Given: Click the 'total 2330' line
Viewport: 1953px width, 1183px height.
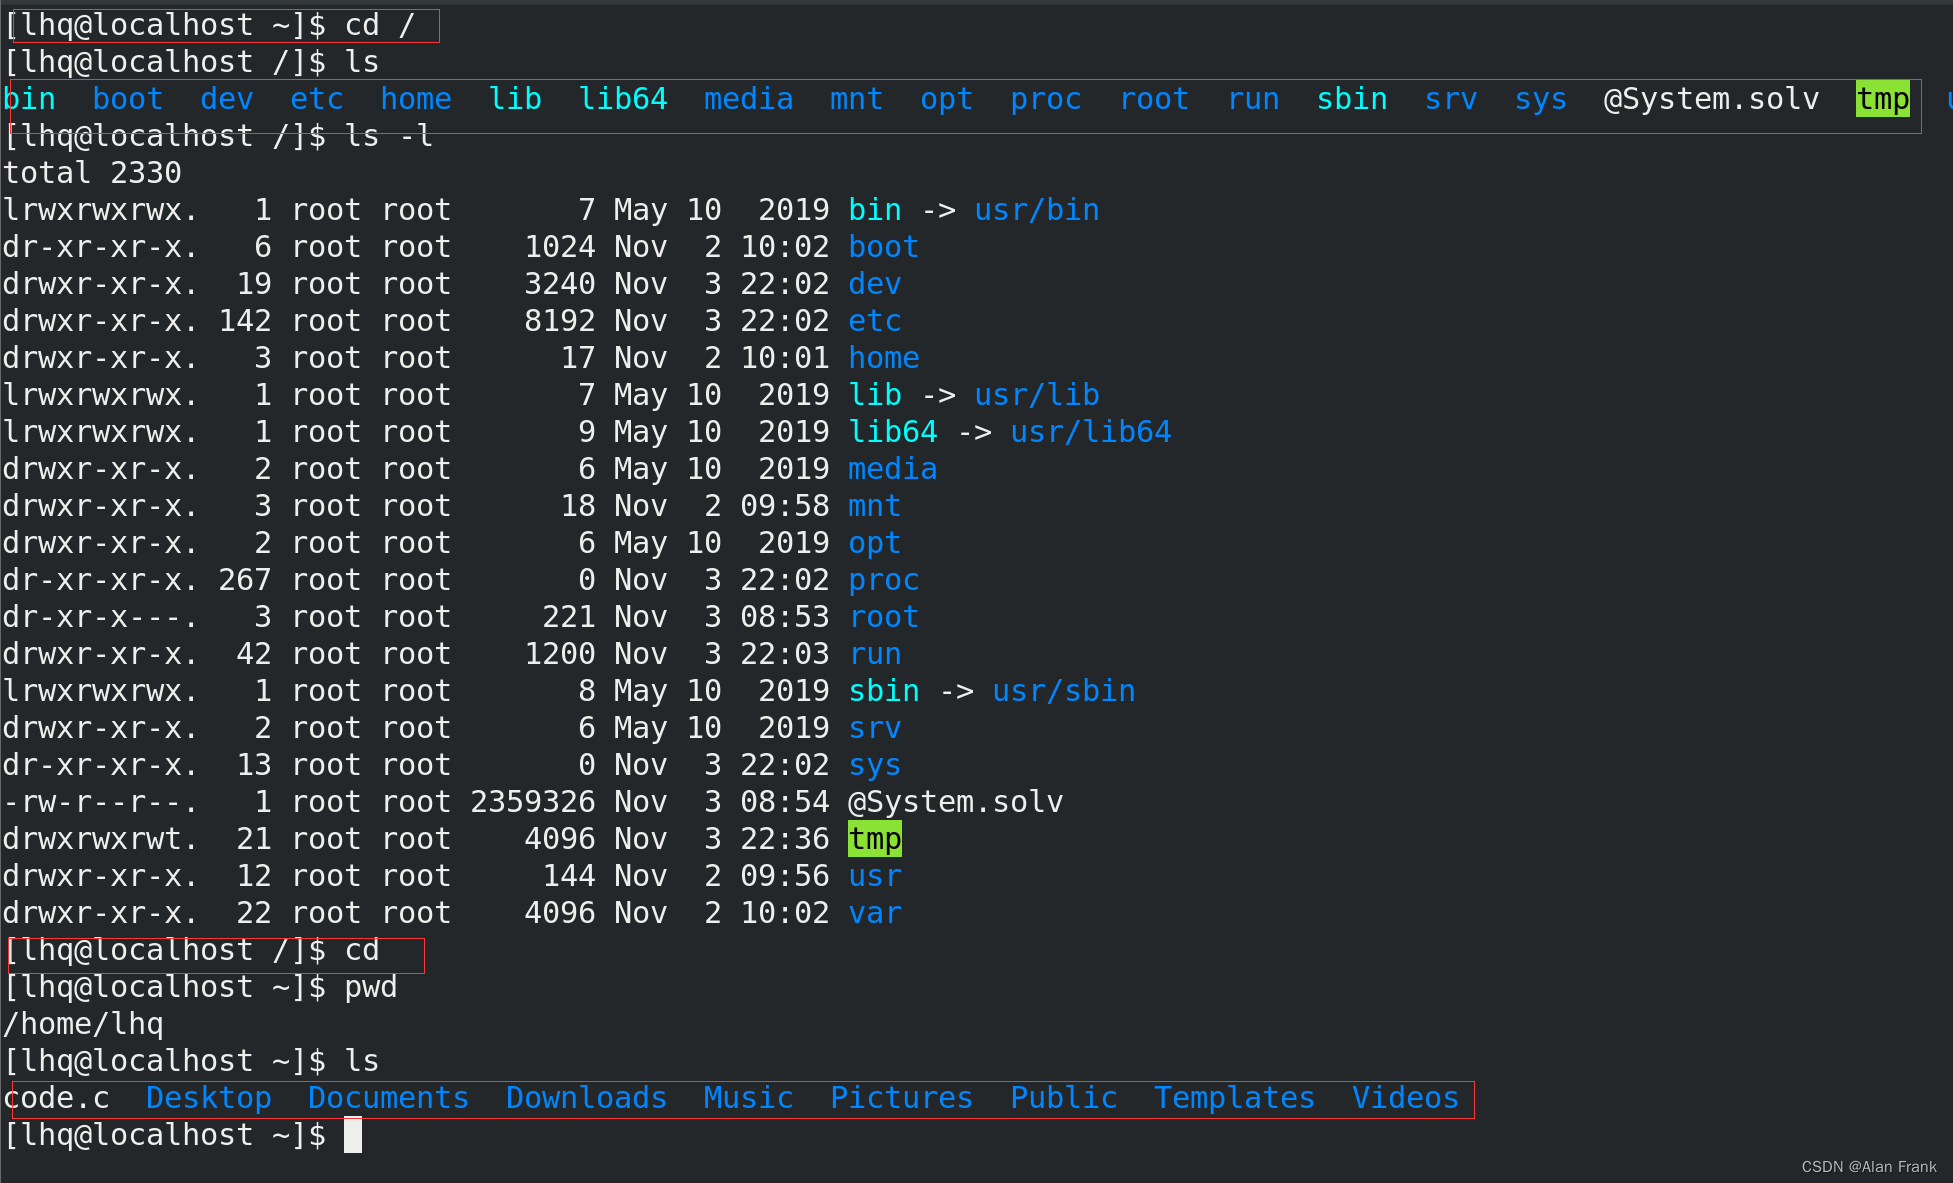Looking at the screenshot, I should pos(92,173).
